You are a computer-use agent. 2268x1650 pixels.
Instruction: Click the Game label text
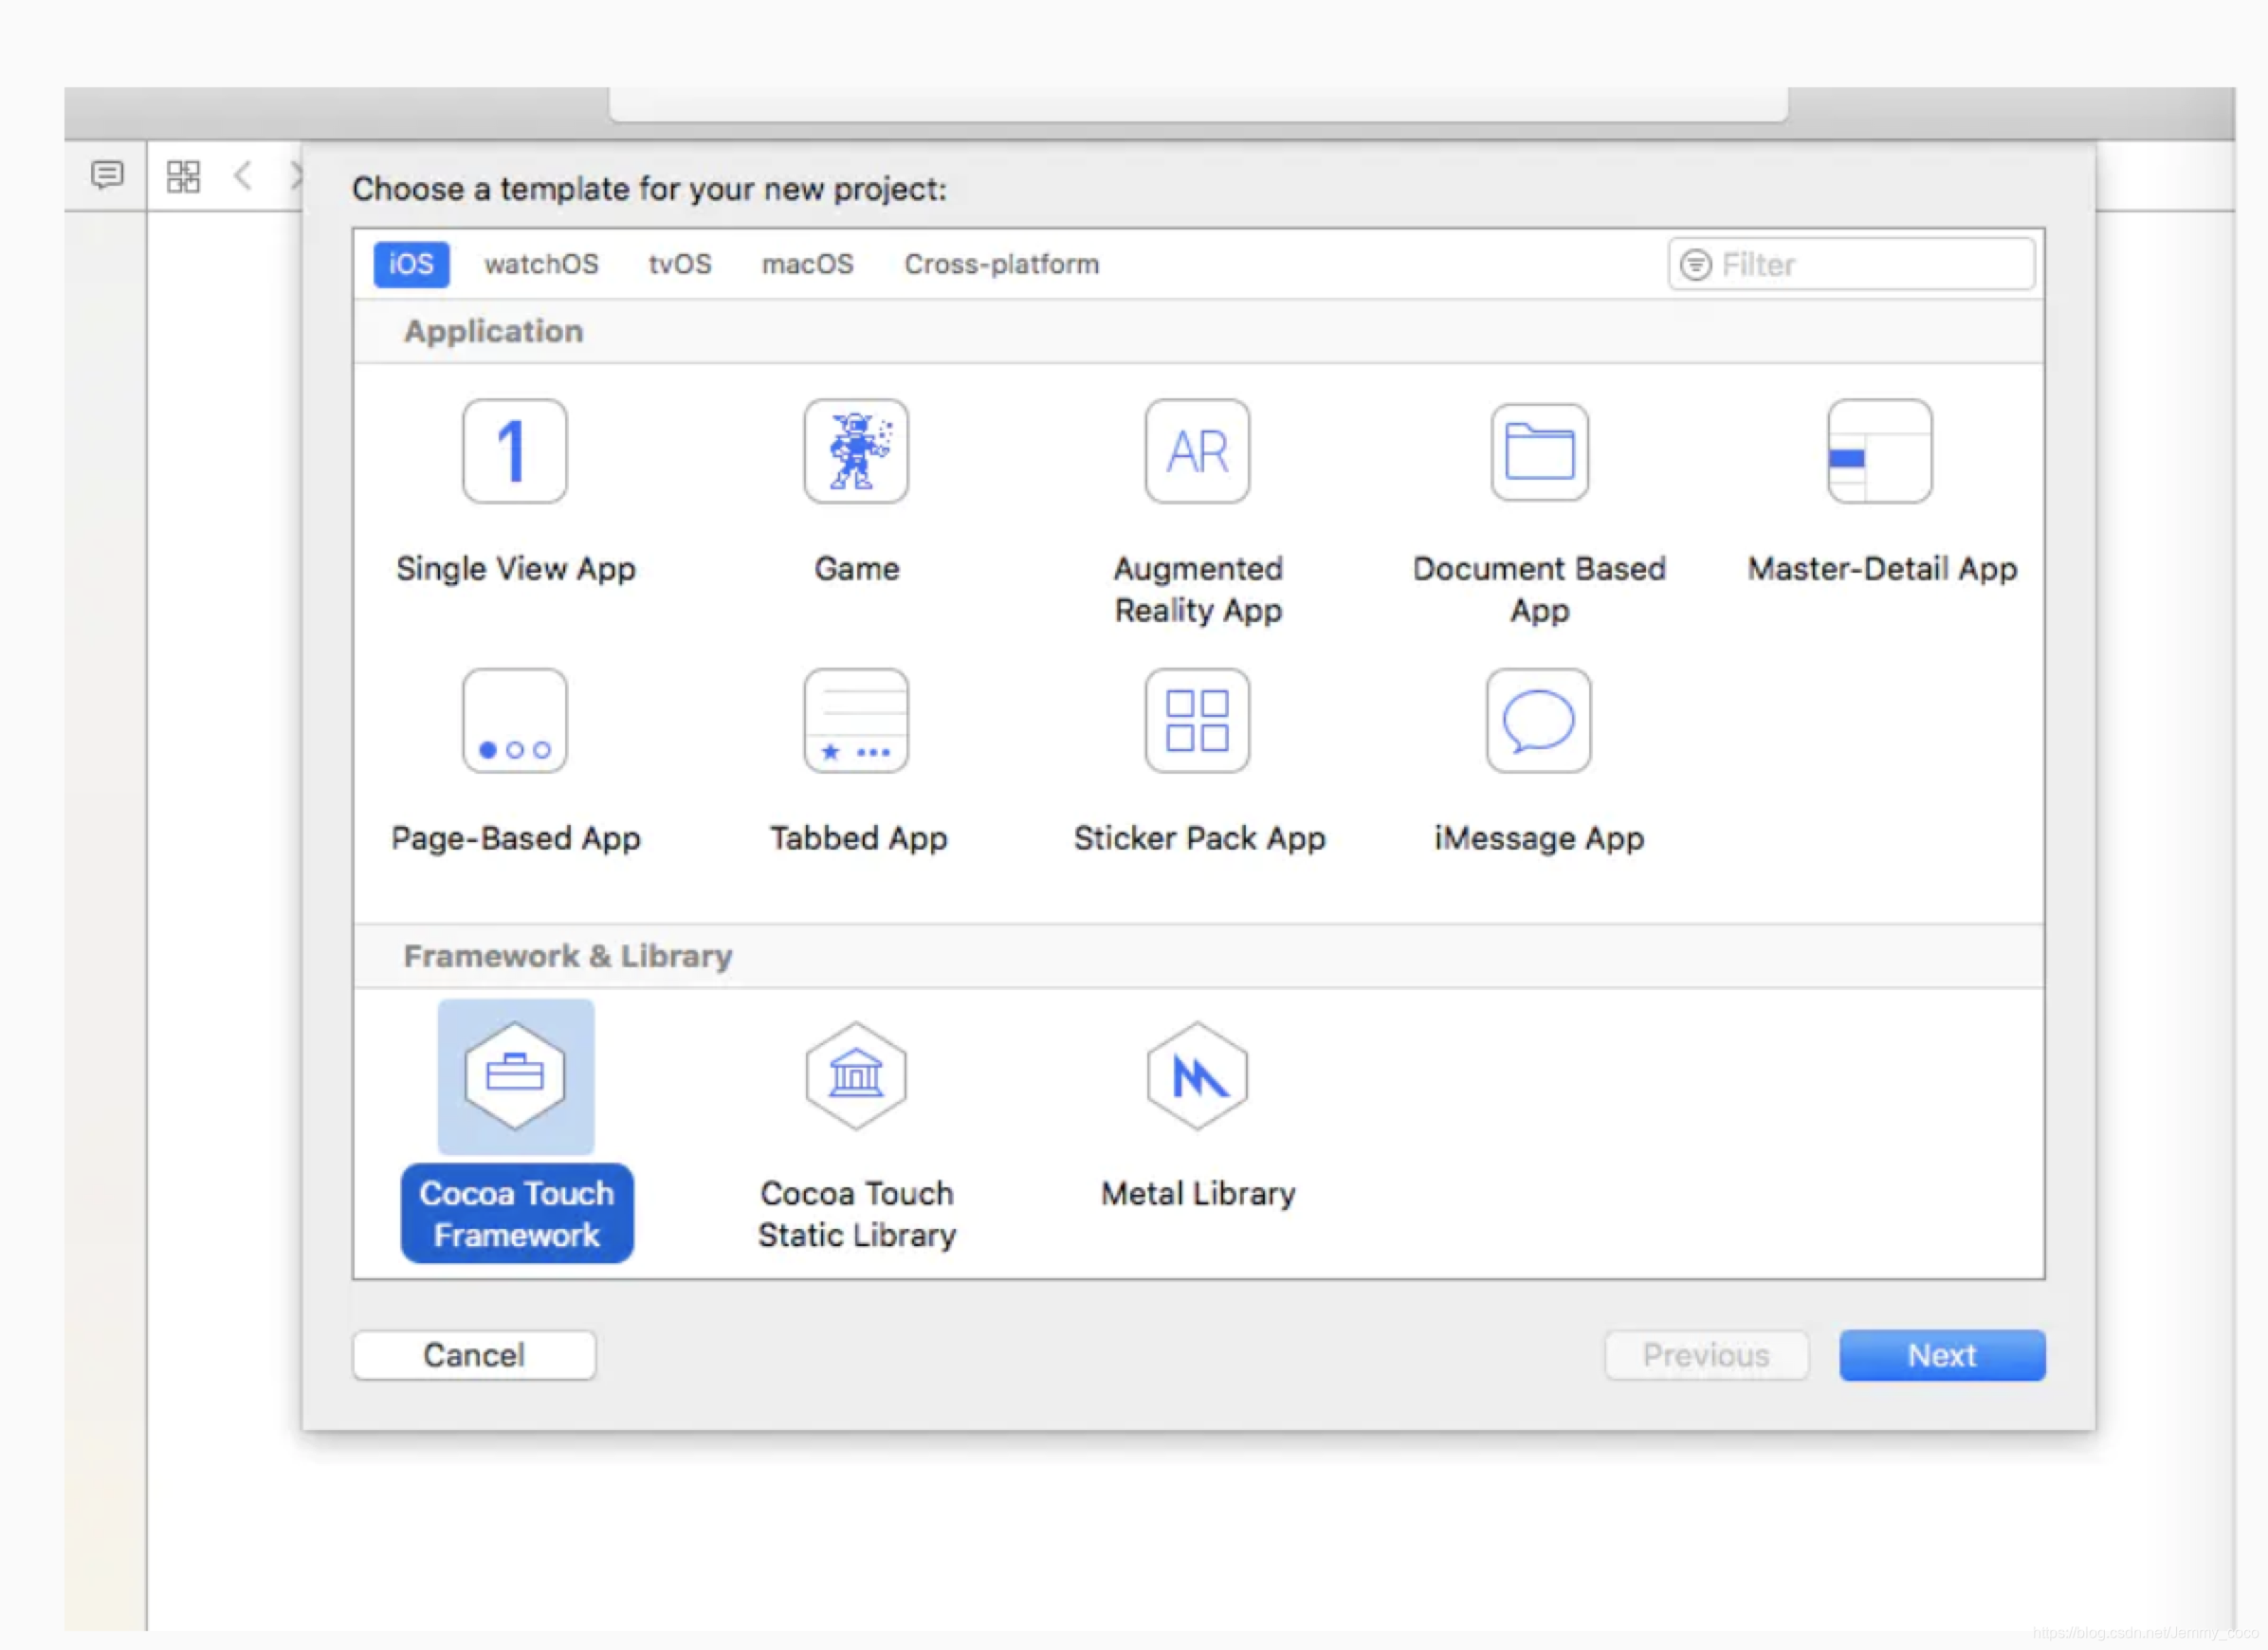pos(856,569)
